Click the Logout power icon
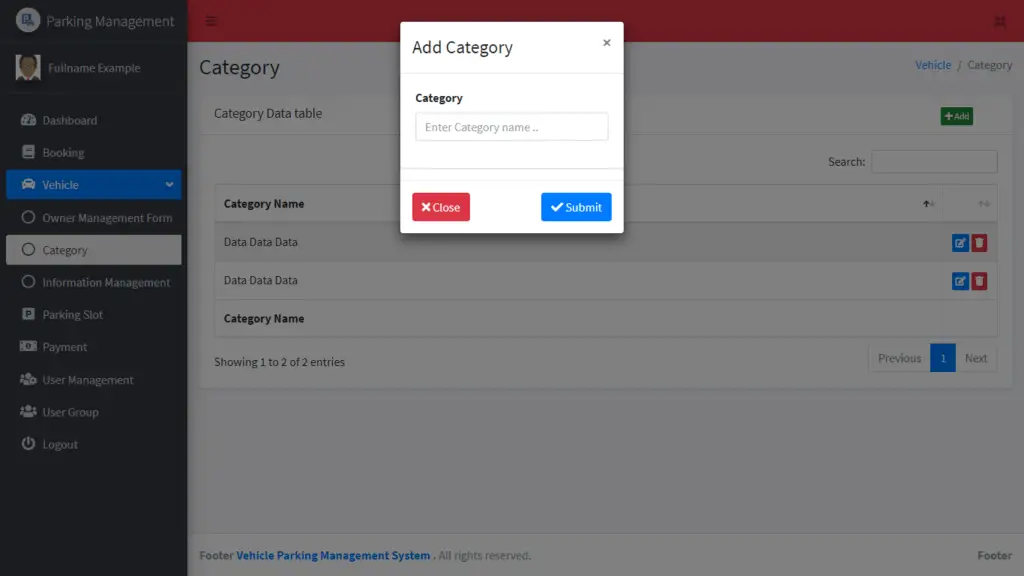Viewport: 1024px width, 576px height. click(x=30, y=444)
